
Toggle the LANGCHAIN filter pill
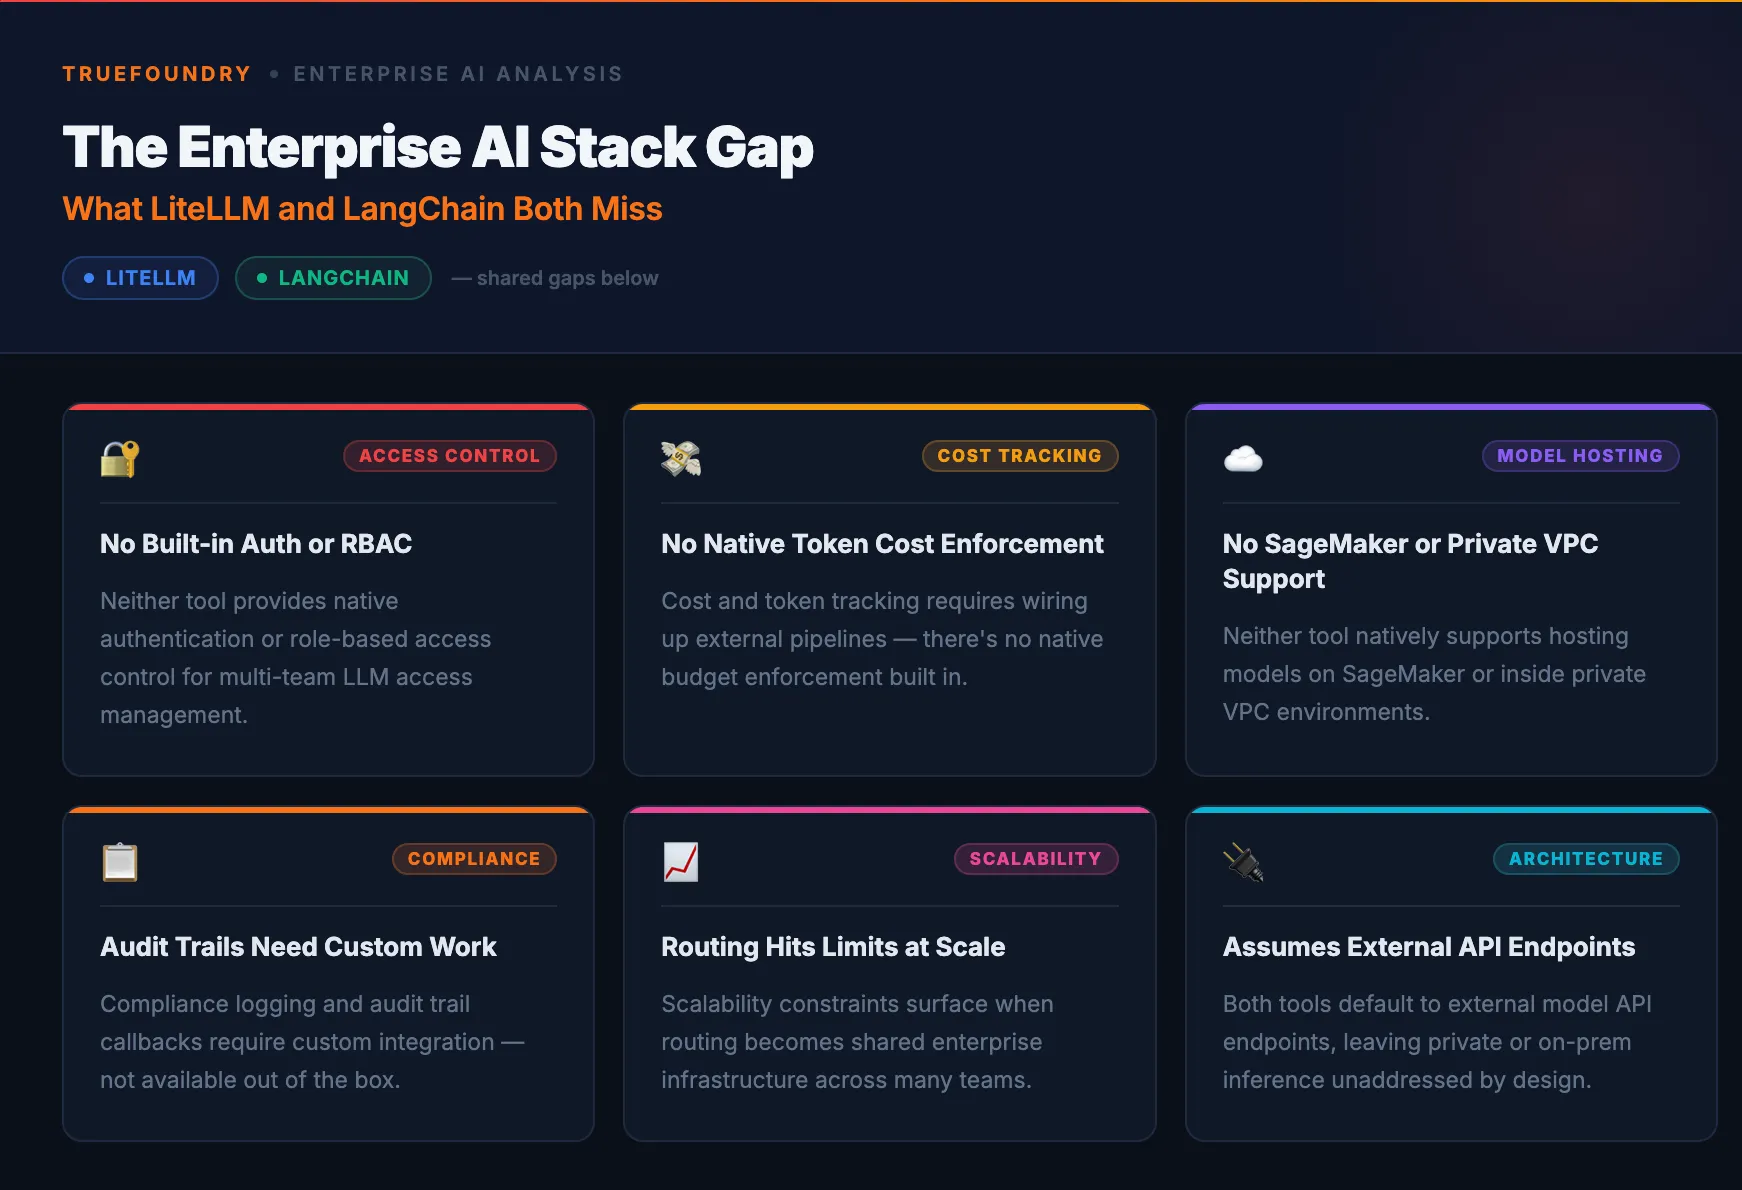pyautogui.click(x=333, y=278)
